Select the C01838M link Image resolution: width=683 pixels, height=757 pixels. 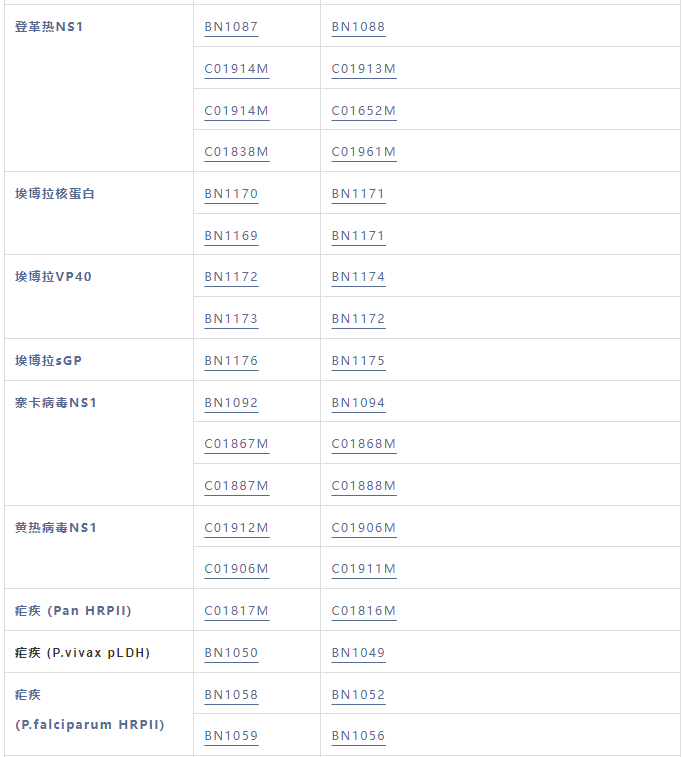tap(237, 152)
